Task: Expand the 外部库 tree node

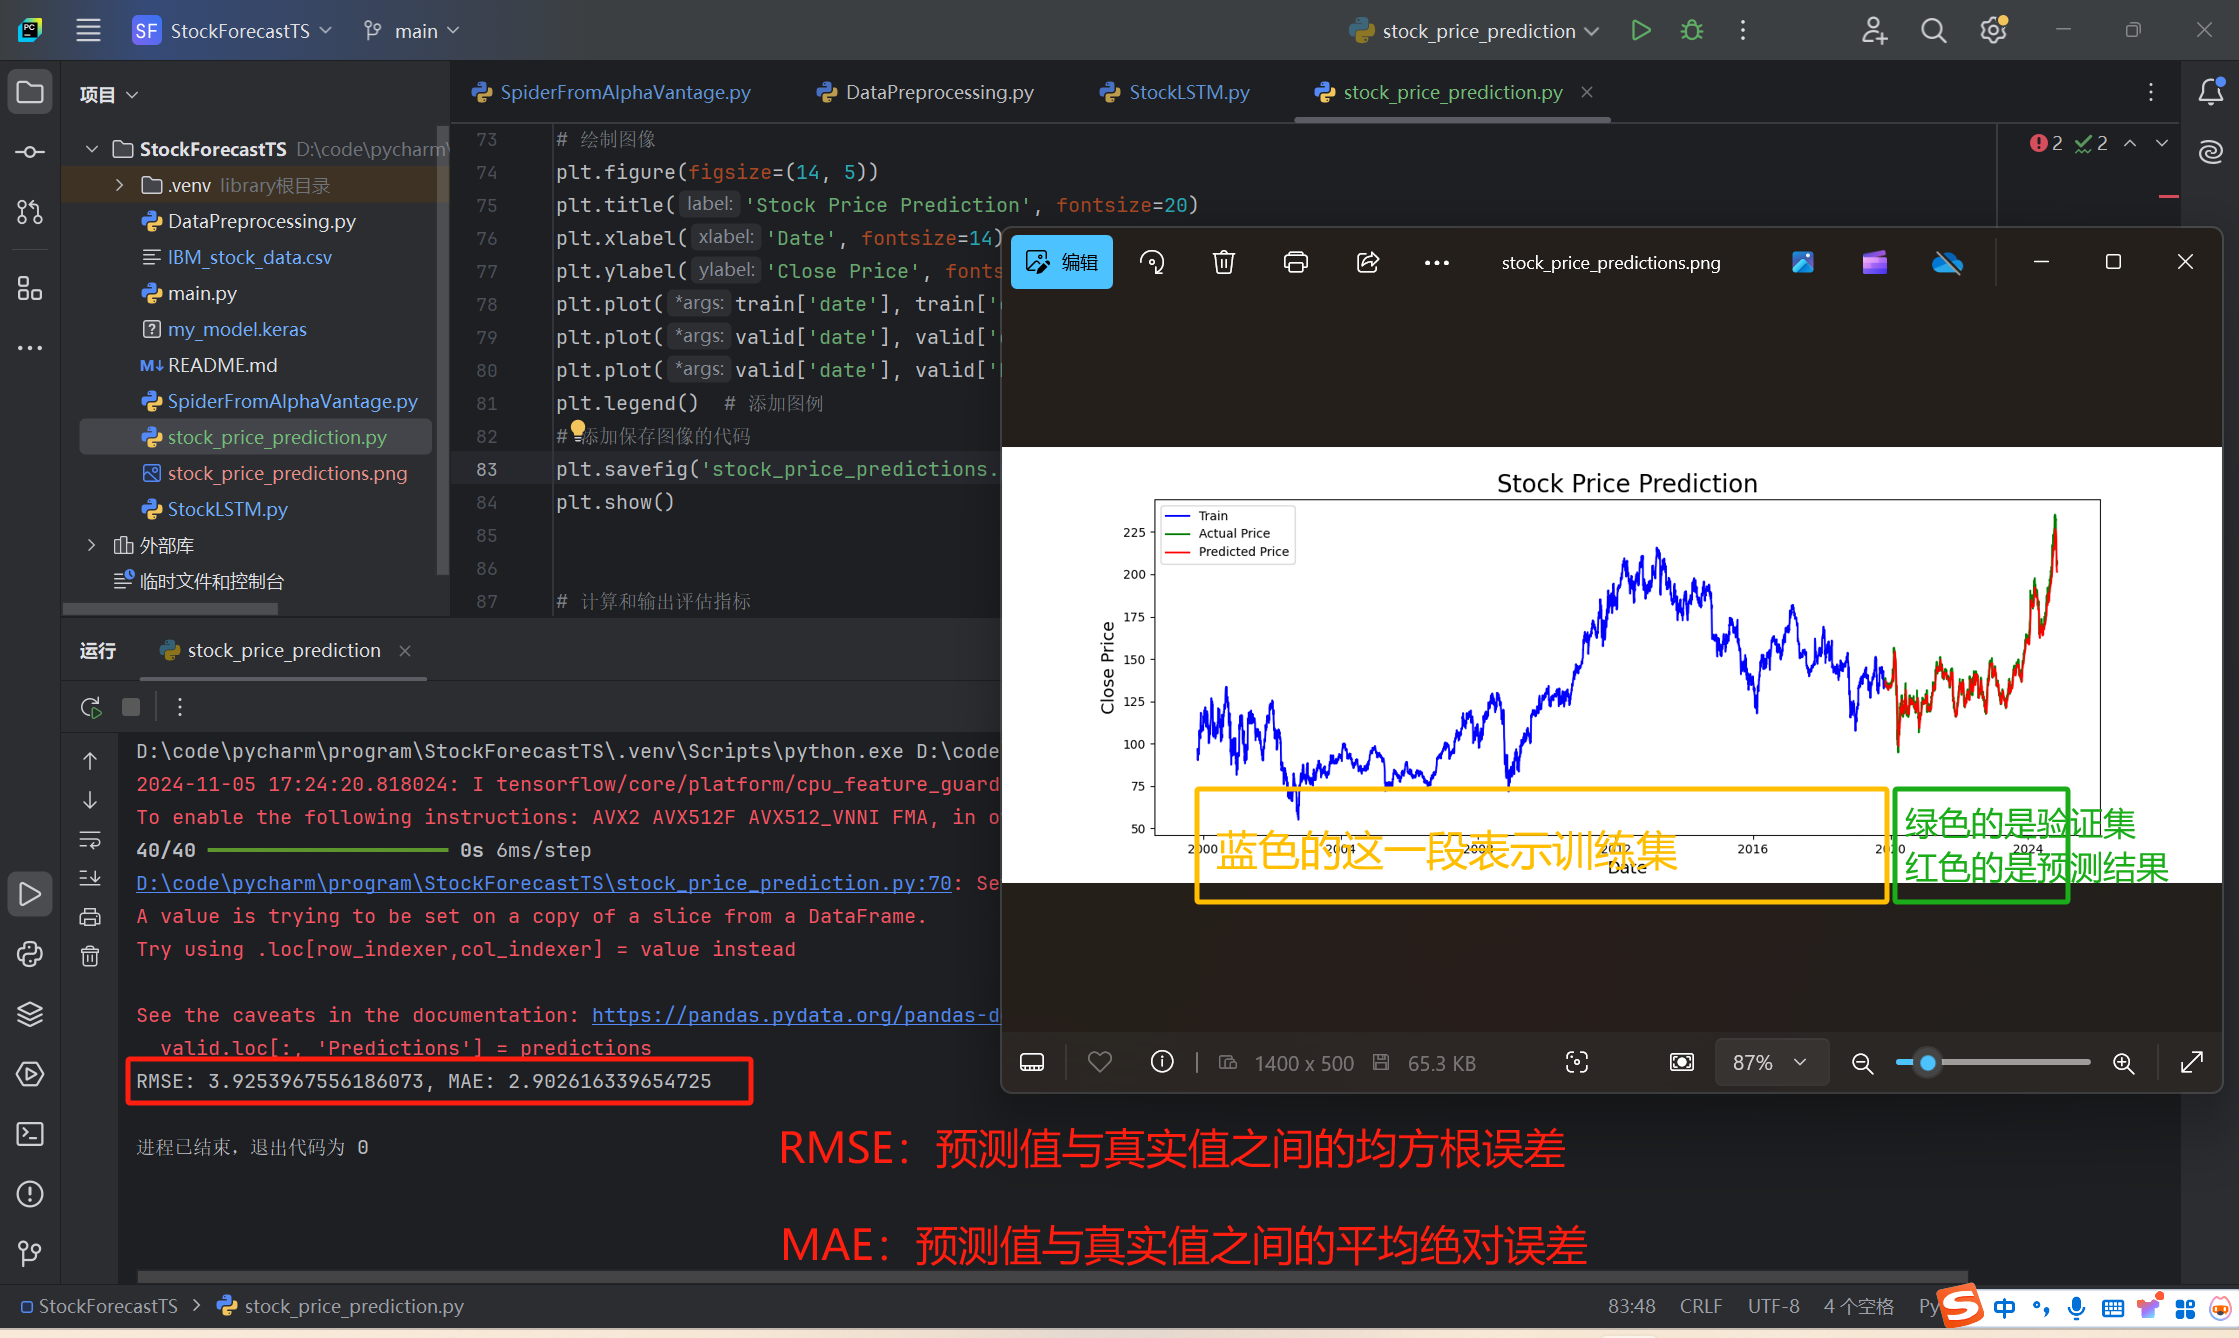Action: (90, 545)
